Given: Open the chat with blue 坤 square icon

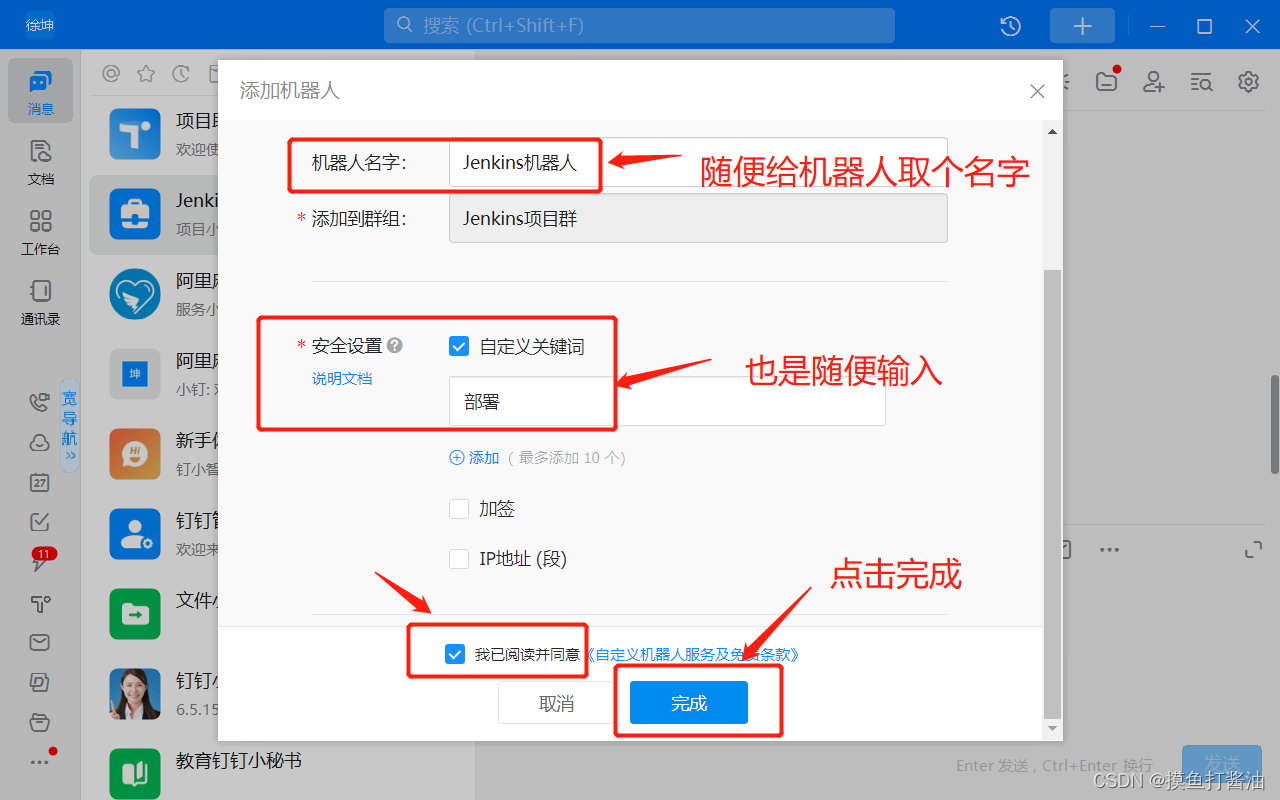Looking at the screenshot, I should (153, 374).
